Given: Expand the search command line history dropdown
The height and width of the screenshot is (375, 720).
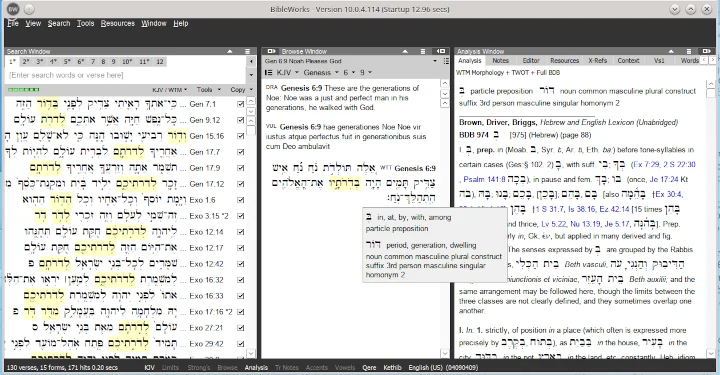Looking at the screenshot, I should click(x=251, y=75).
